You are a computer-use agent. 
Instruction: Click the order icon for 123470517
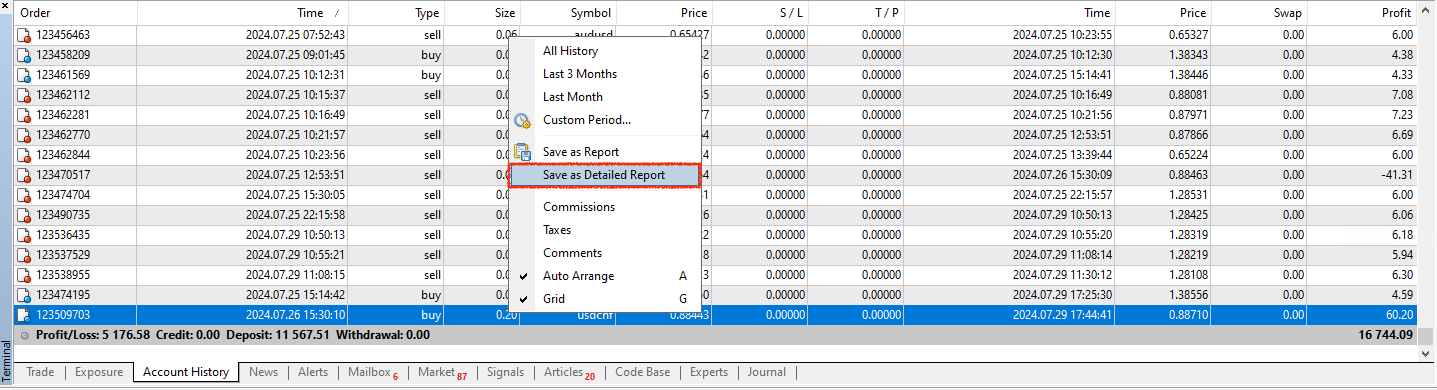[23, 175]
